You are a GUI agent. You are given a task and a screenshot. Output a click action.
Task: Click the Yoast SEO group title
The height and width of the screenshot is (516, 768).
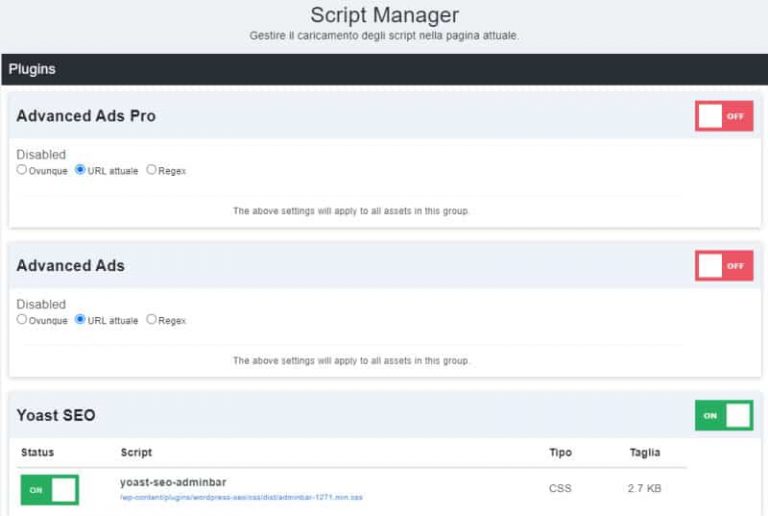coord(56,415)
